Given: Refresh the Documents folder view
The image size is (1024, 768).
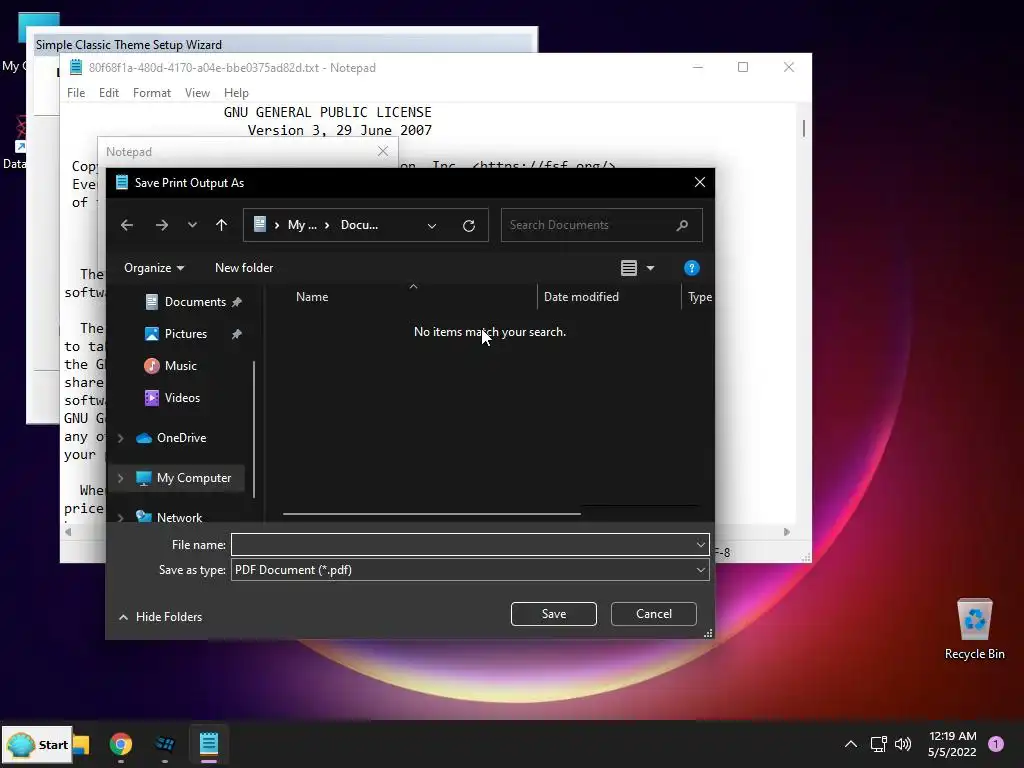Looking at the screenshot, I should (469, 225).
